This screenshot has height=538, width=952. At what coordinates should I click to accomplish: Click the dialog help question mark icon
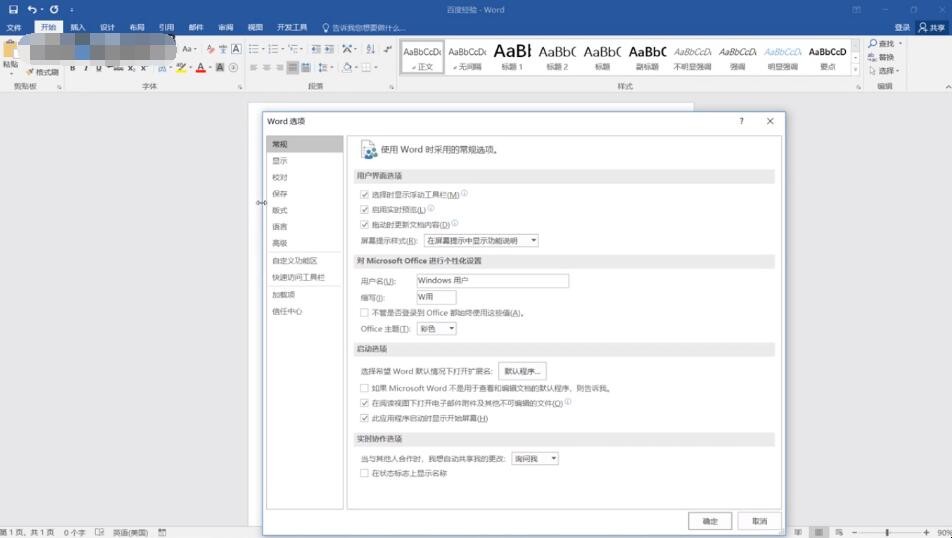(x=741, y=121)
